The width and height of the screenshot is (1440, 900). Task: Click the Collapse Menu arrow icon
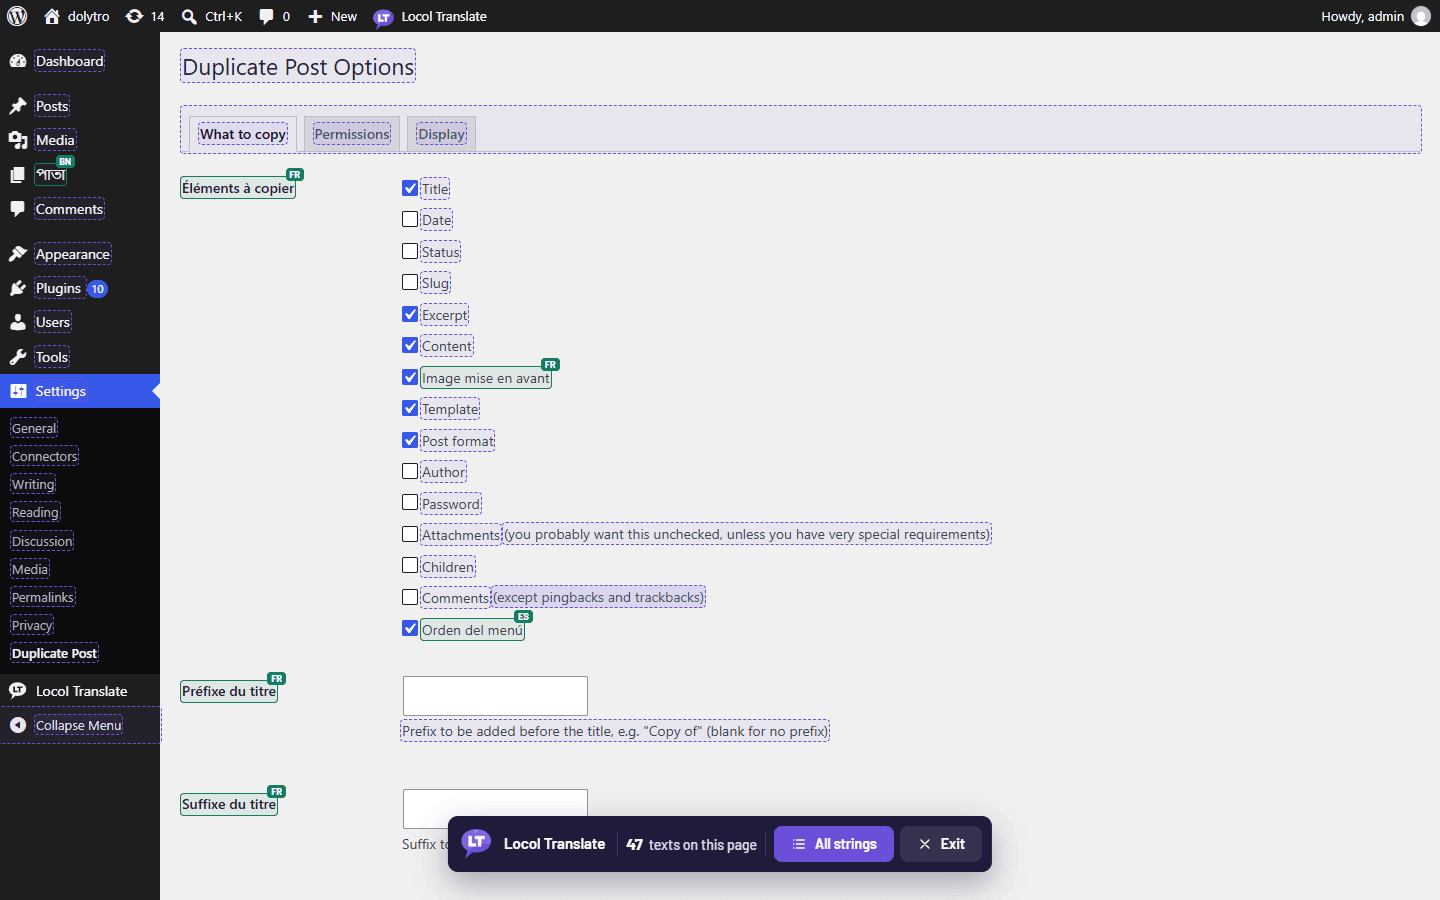tap(18, 725)
